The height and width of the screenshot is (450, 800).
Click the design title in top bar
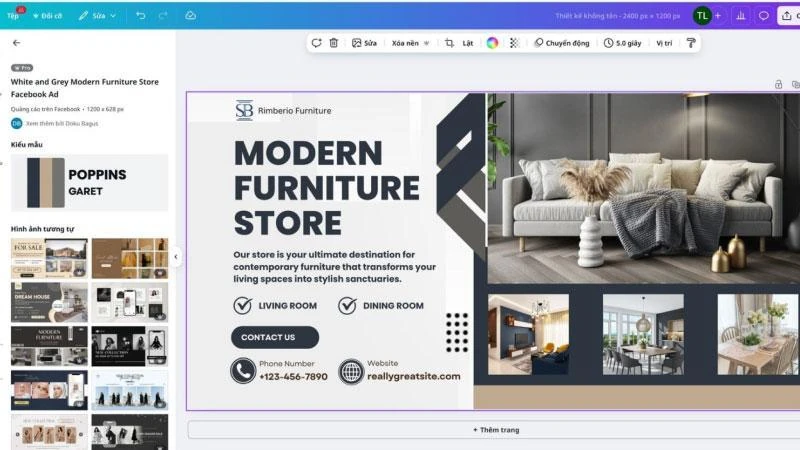coord(617,16)
